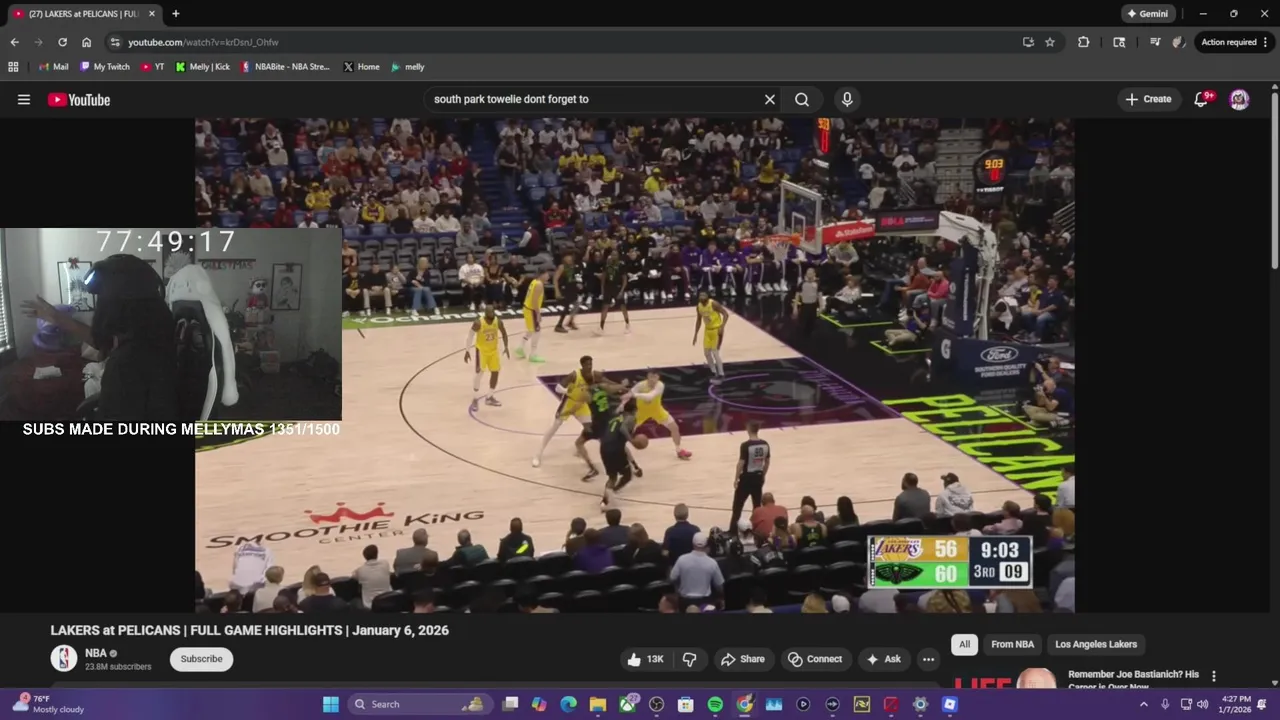Open Settings gear from taskbar
Image resolution: width=1280 pixels, height=720 pixels.
coord(920,704)
